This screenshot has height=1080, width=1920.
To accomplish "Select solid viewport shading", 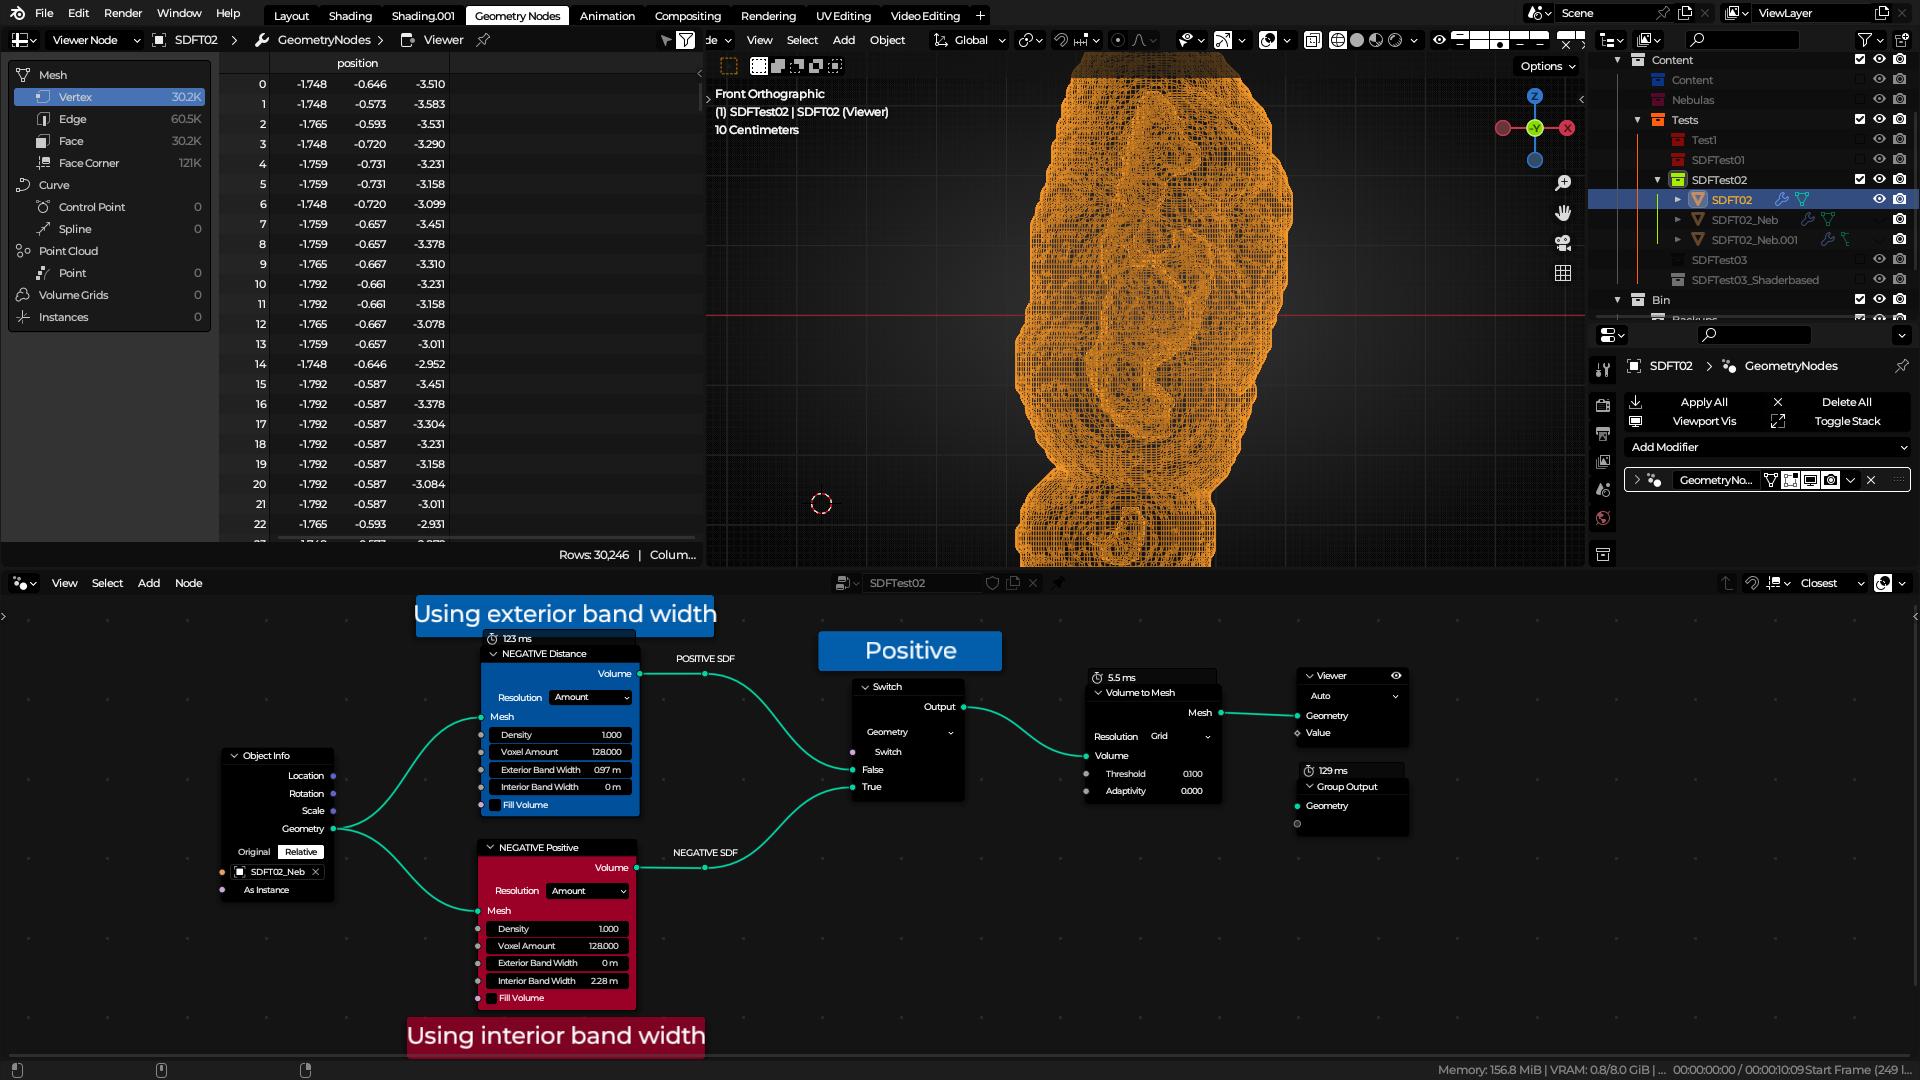I will click(1357, 40).
